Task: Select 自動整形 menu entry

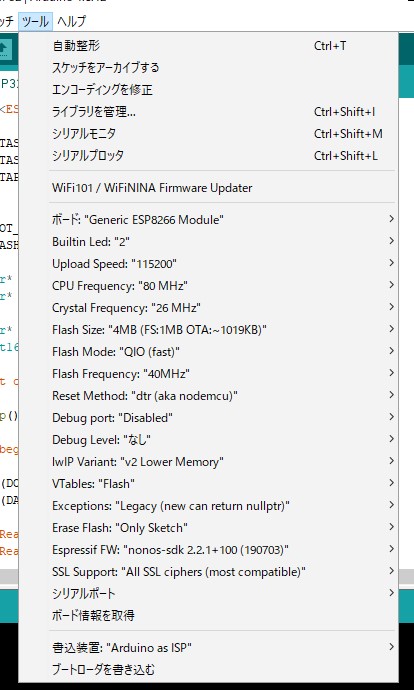Action: tap(209, 45)
